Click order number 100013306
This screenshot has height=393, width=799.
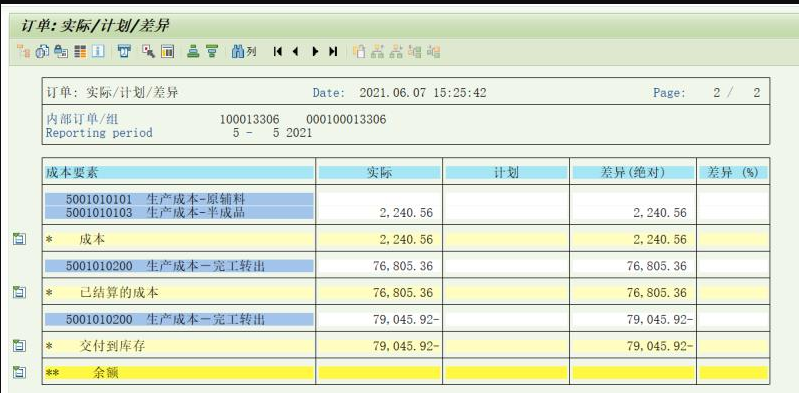pos(249,120)
